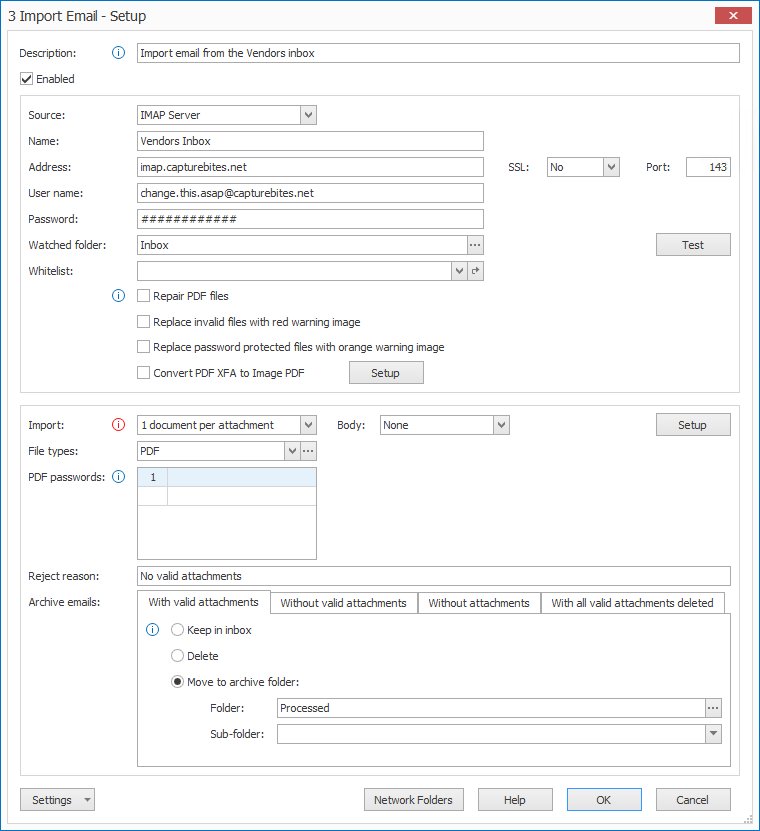760x831 pixels.
Task: Confirm with the OK button
Action: 604,800
